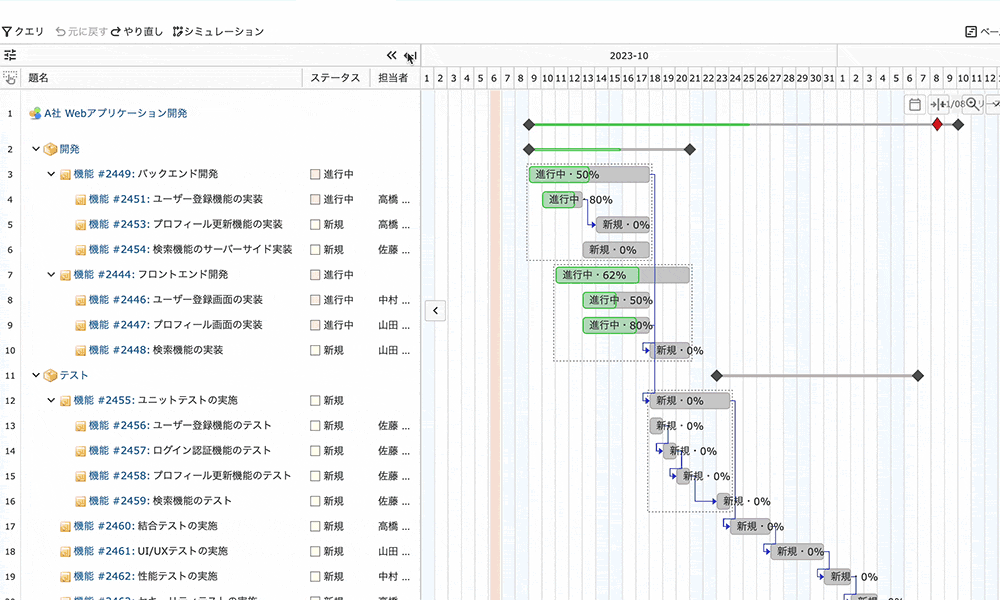Collapse the grid with the double-chevron icon
This screenshot has height=600, width=1000.
click(x=392, y=55)
